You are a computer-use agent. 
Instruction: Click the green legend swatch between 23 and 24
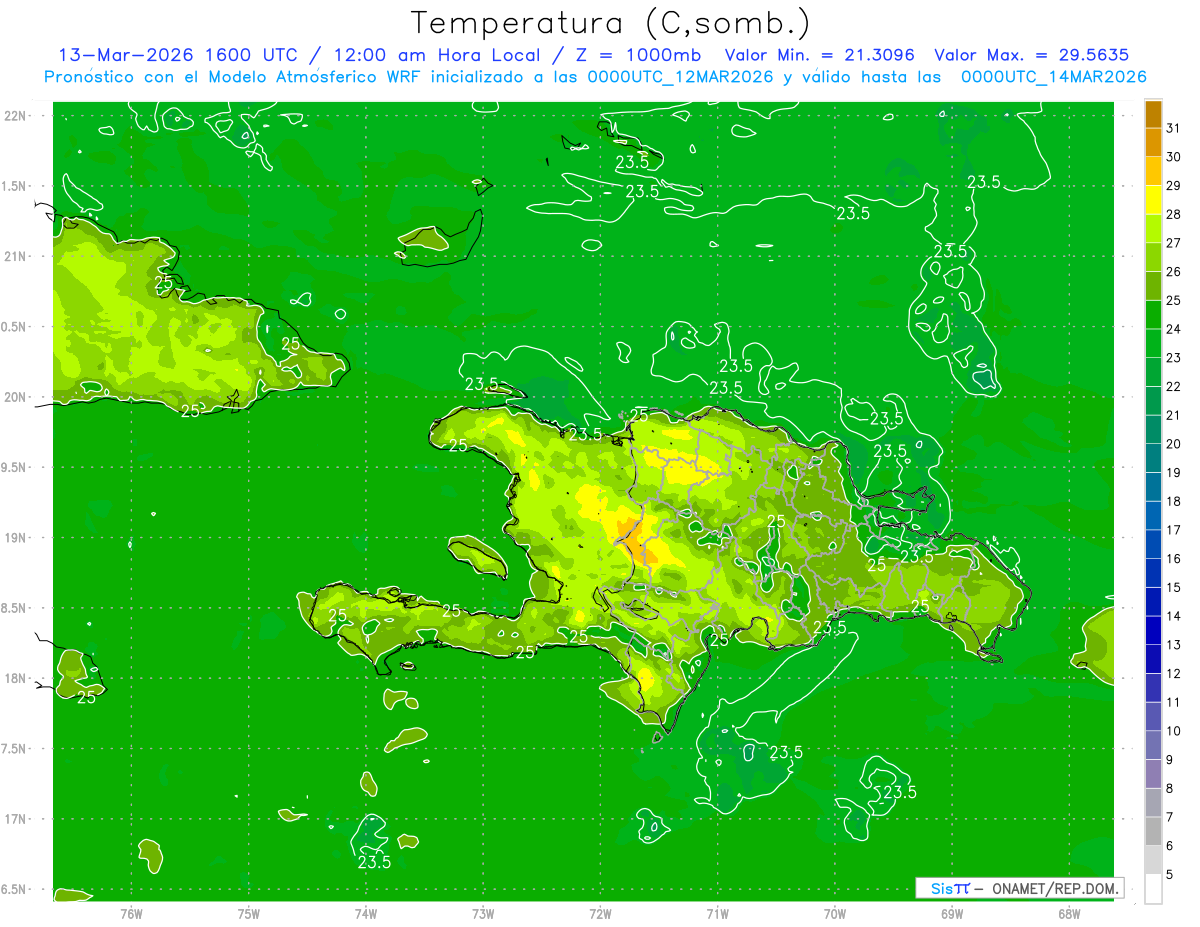[x=1153, y=343]
